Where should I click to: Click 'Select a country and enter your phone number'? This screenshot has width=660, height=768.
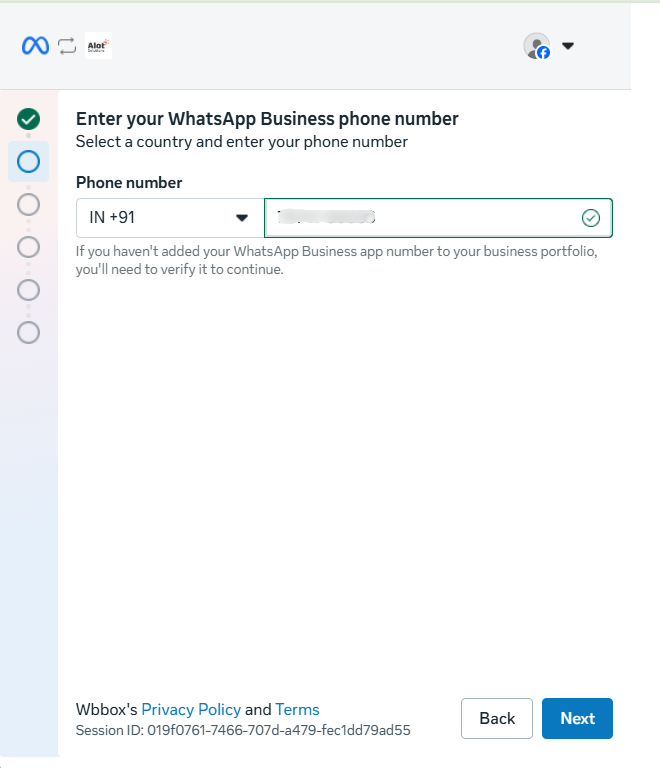pos(241,142)
